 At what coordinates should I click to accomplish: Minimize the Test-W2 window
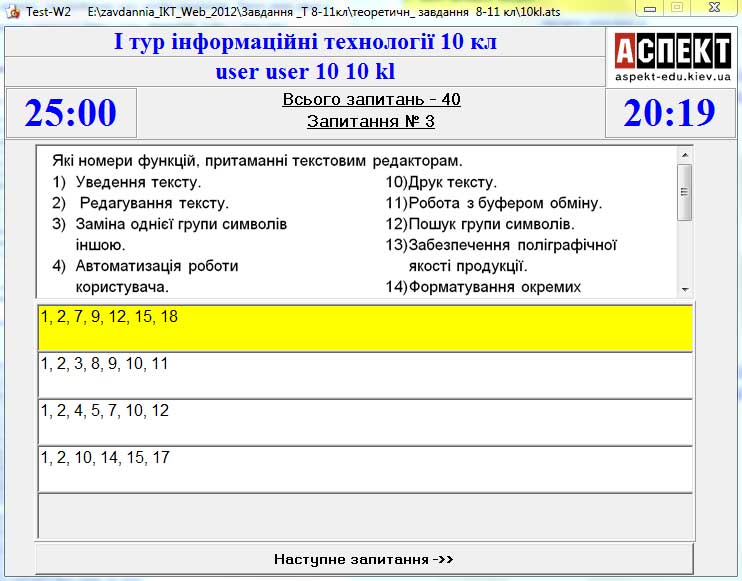tap(650, 9)
